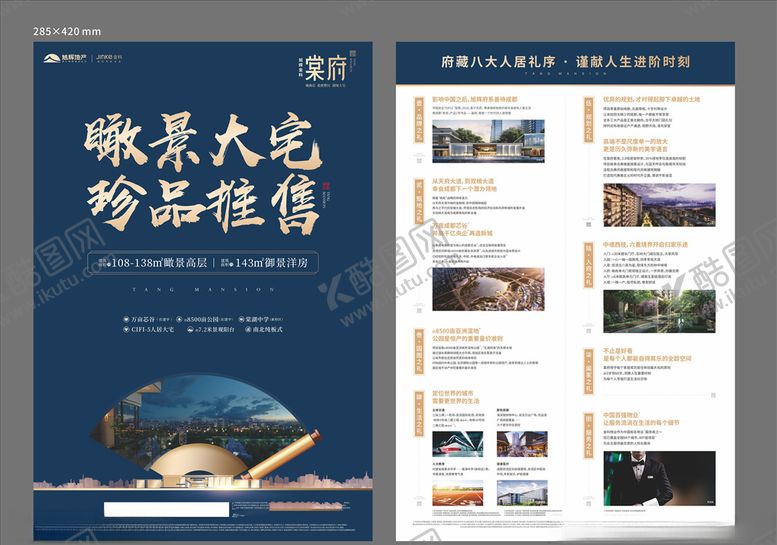Click the heading "更是历久弥新的美学语言"
Image resolution: width=777 pixels, height=545 pixels.
pos(635,149)
